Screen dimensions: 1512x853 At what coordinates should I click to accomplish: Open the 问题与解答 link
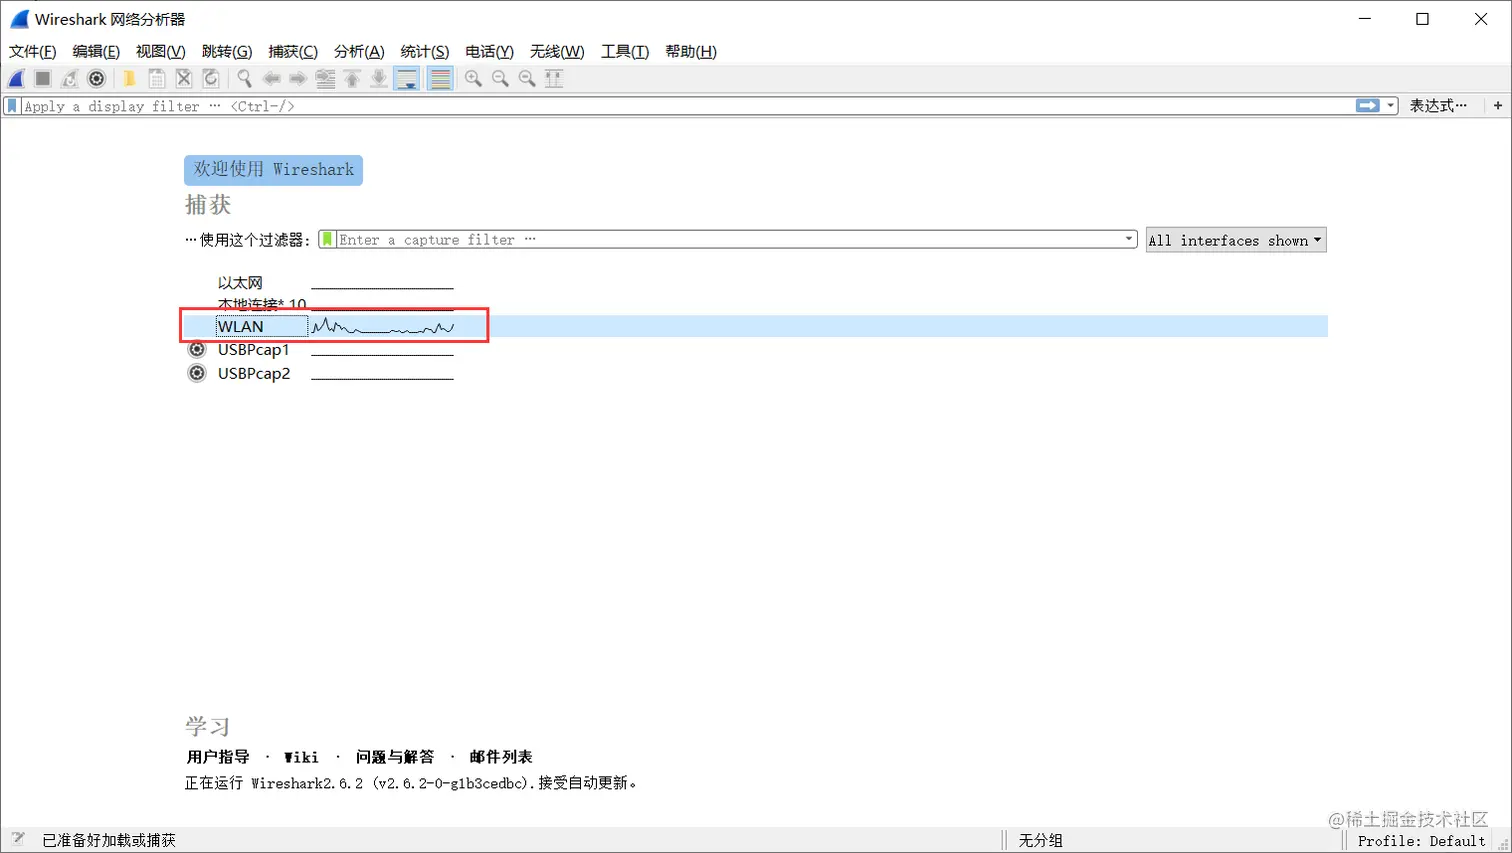(395, 757)
